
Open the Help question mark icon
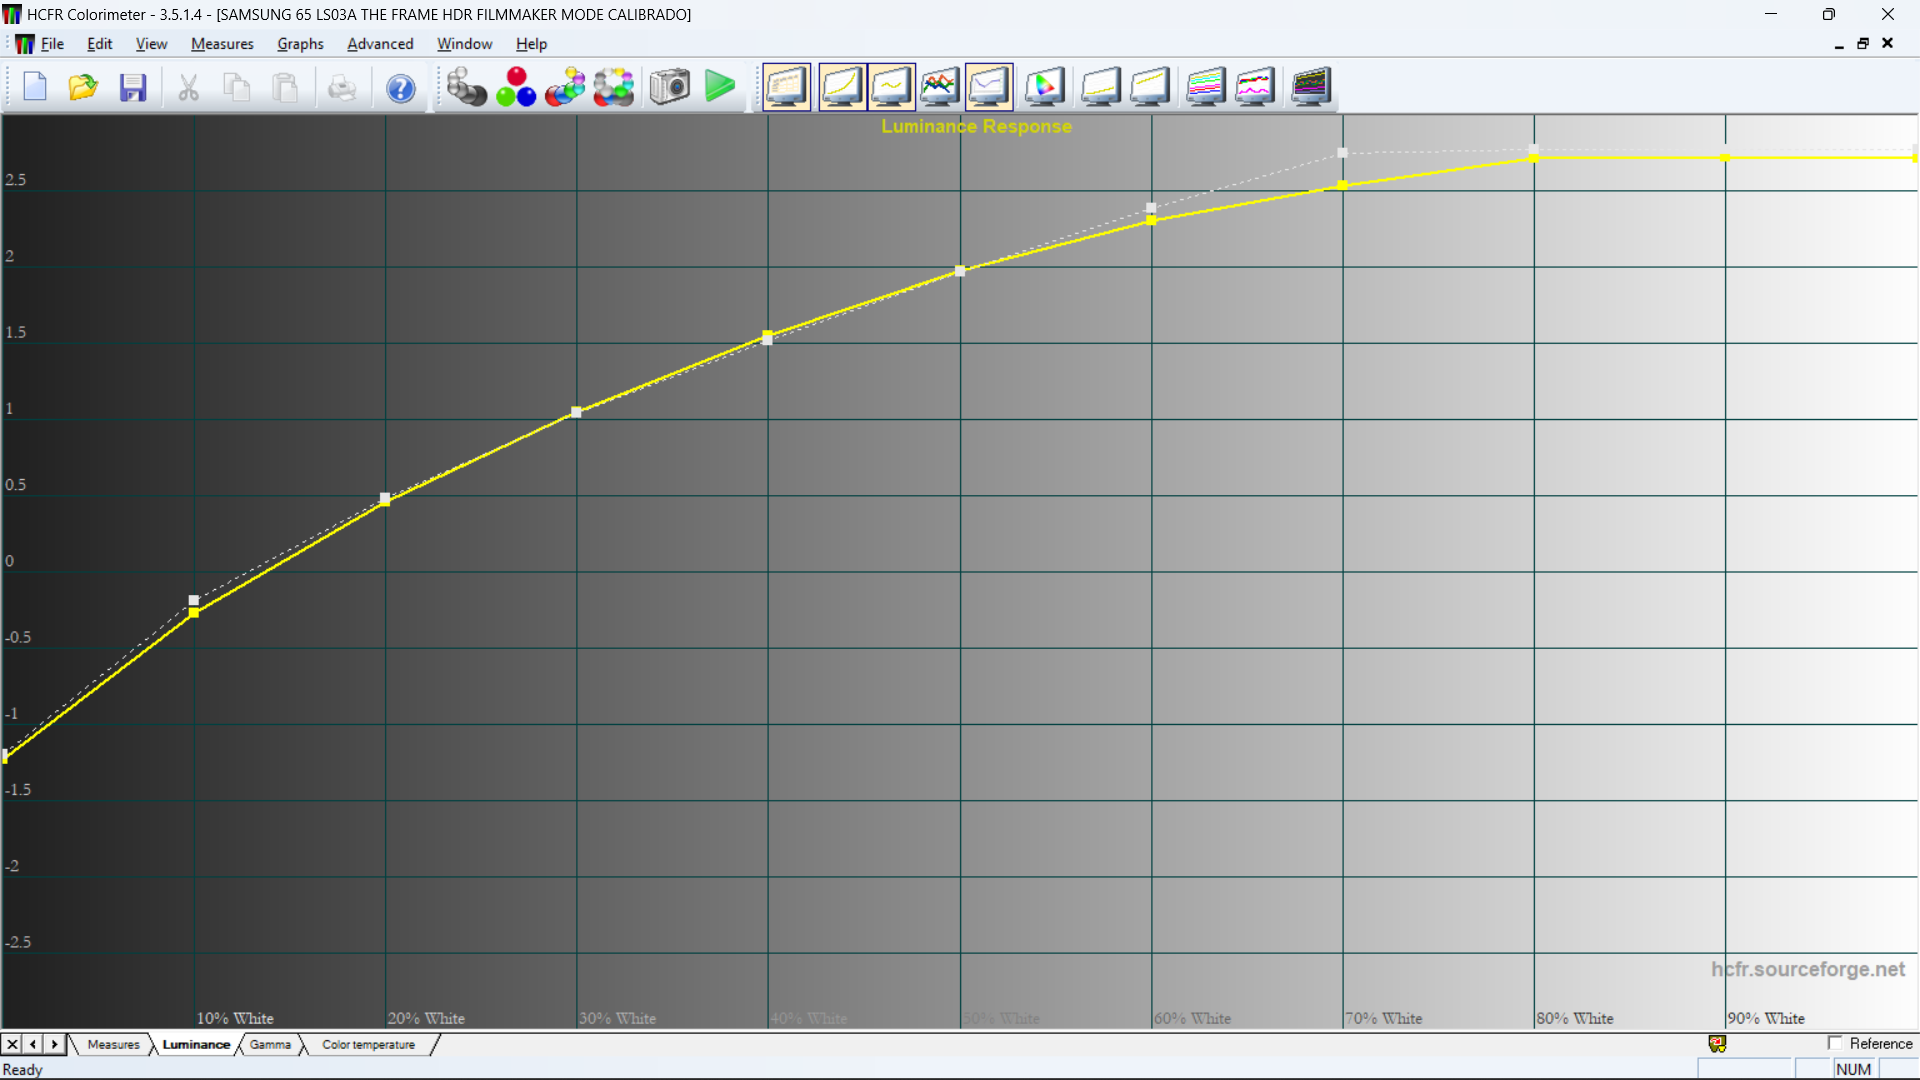(x=400, y=88)
